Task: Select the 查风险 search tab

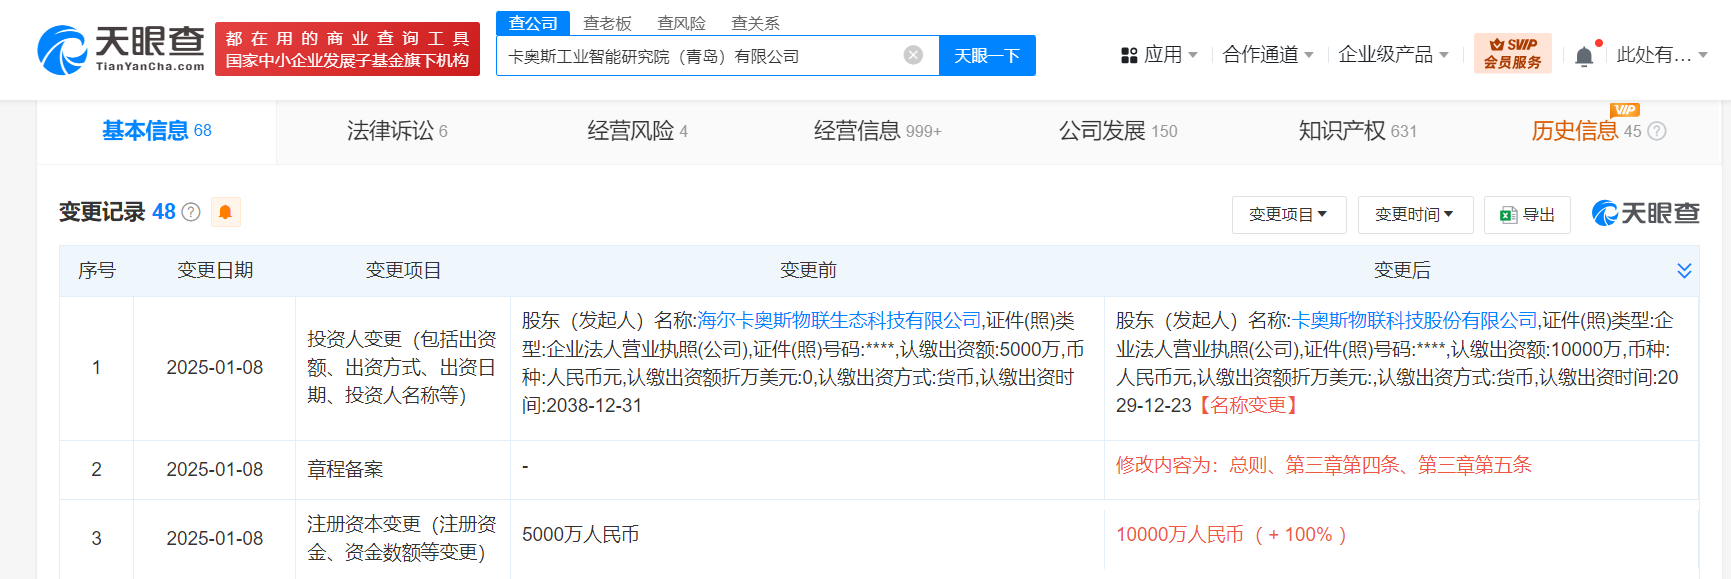Action: tap(681, 23)
